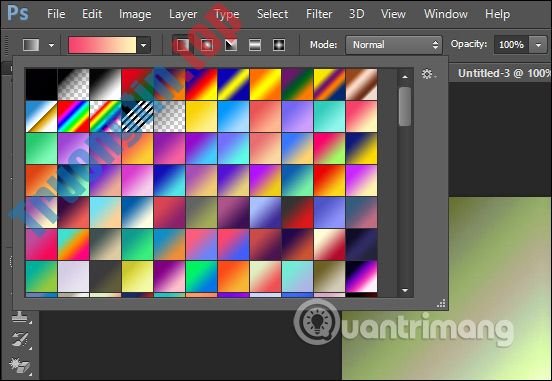Click the gradient picker scroll up arrow

[x=405, y=76]
